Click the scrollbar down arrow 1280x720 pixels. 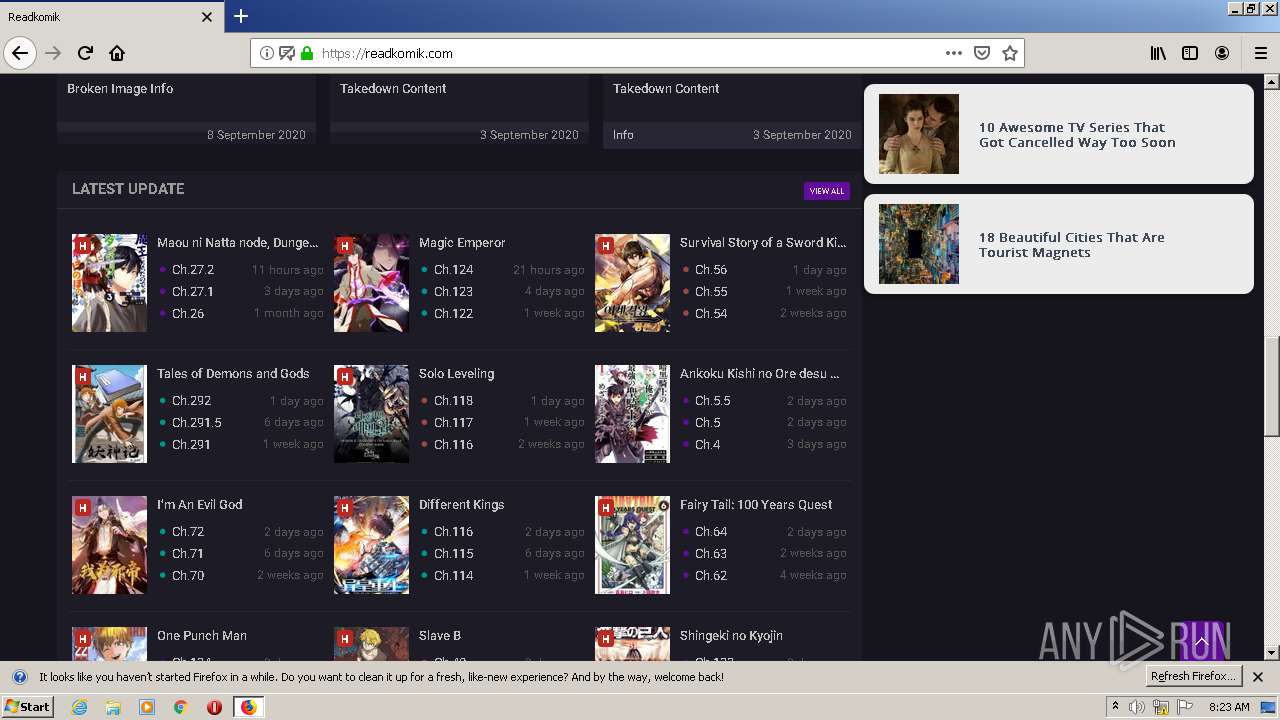1272,653
